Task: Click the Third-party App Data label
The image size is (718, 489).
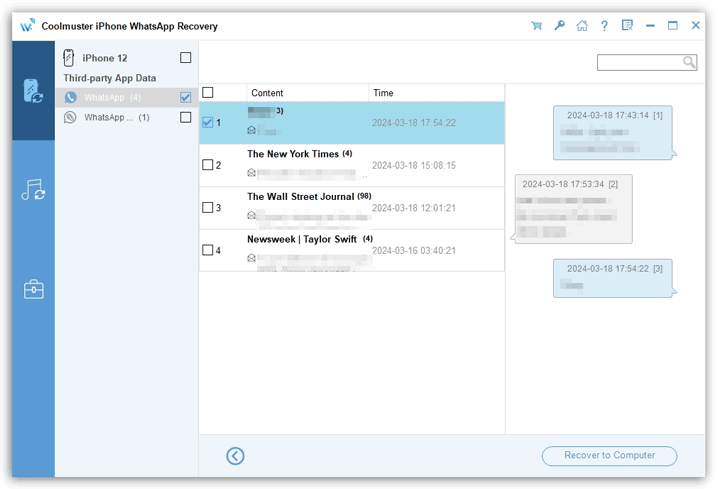Action: [x=110, y=78]
